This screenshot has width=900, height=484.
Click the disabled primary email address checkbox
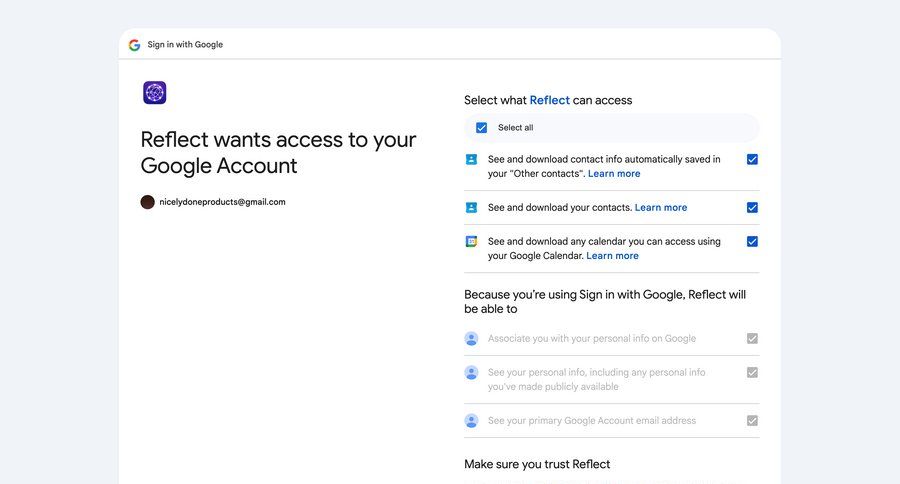(x=752, y=421)
